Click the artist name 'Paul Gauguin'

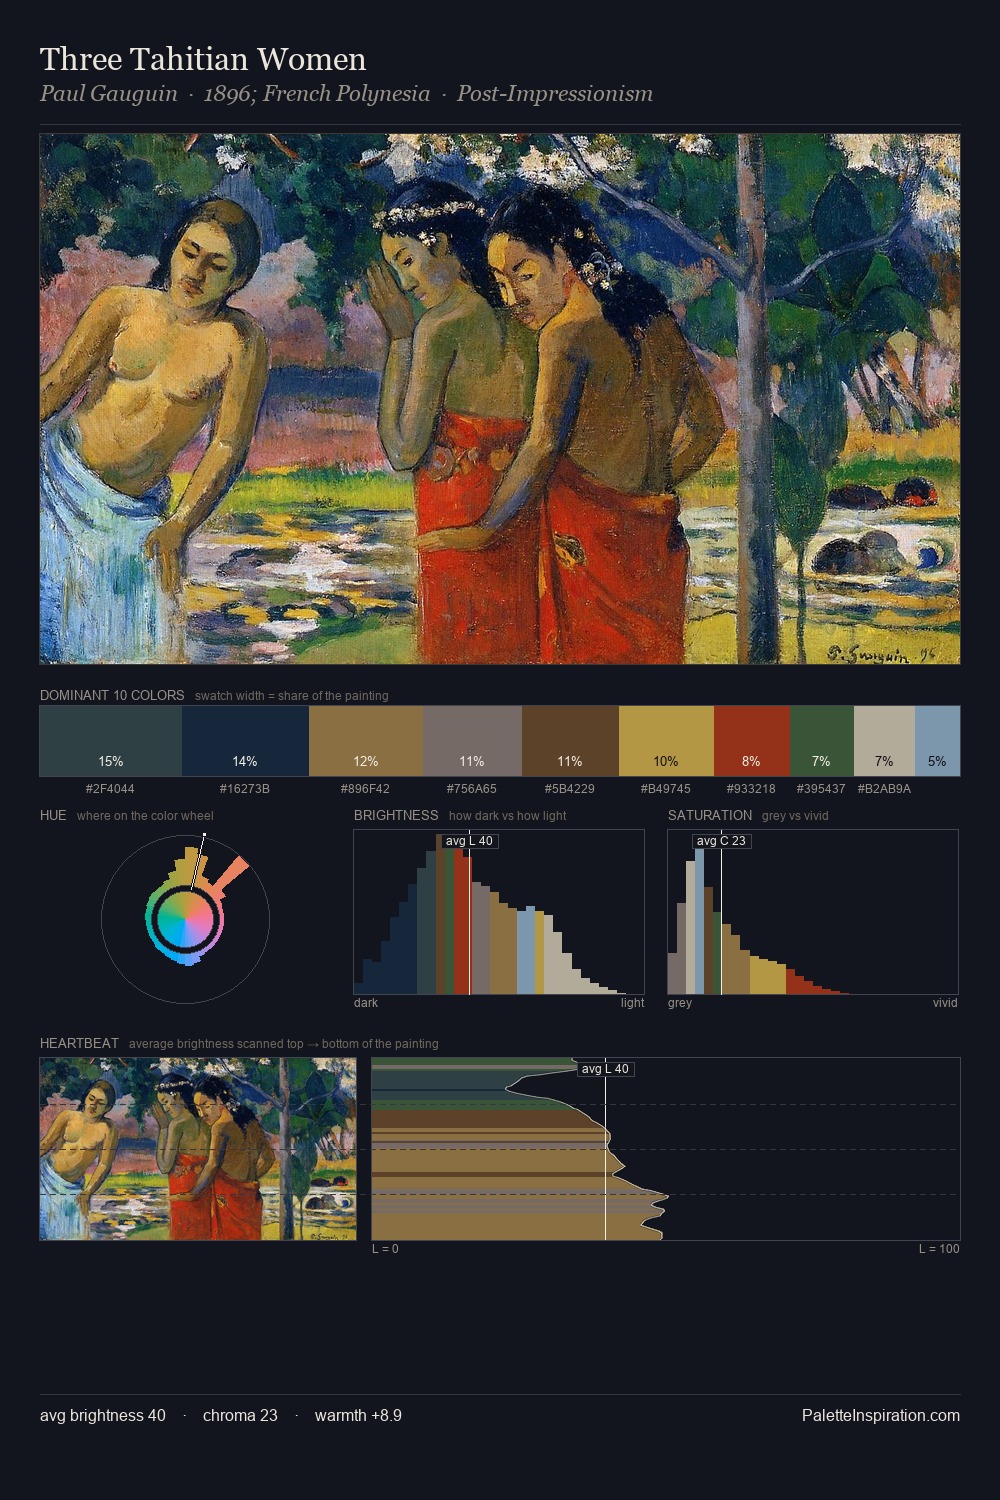pyautogui.click(x=109, y=94)
